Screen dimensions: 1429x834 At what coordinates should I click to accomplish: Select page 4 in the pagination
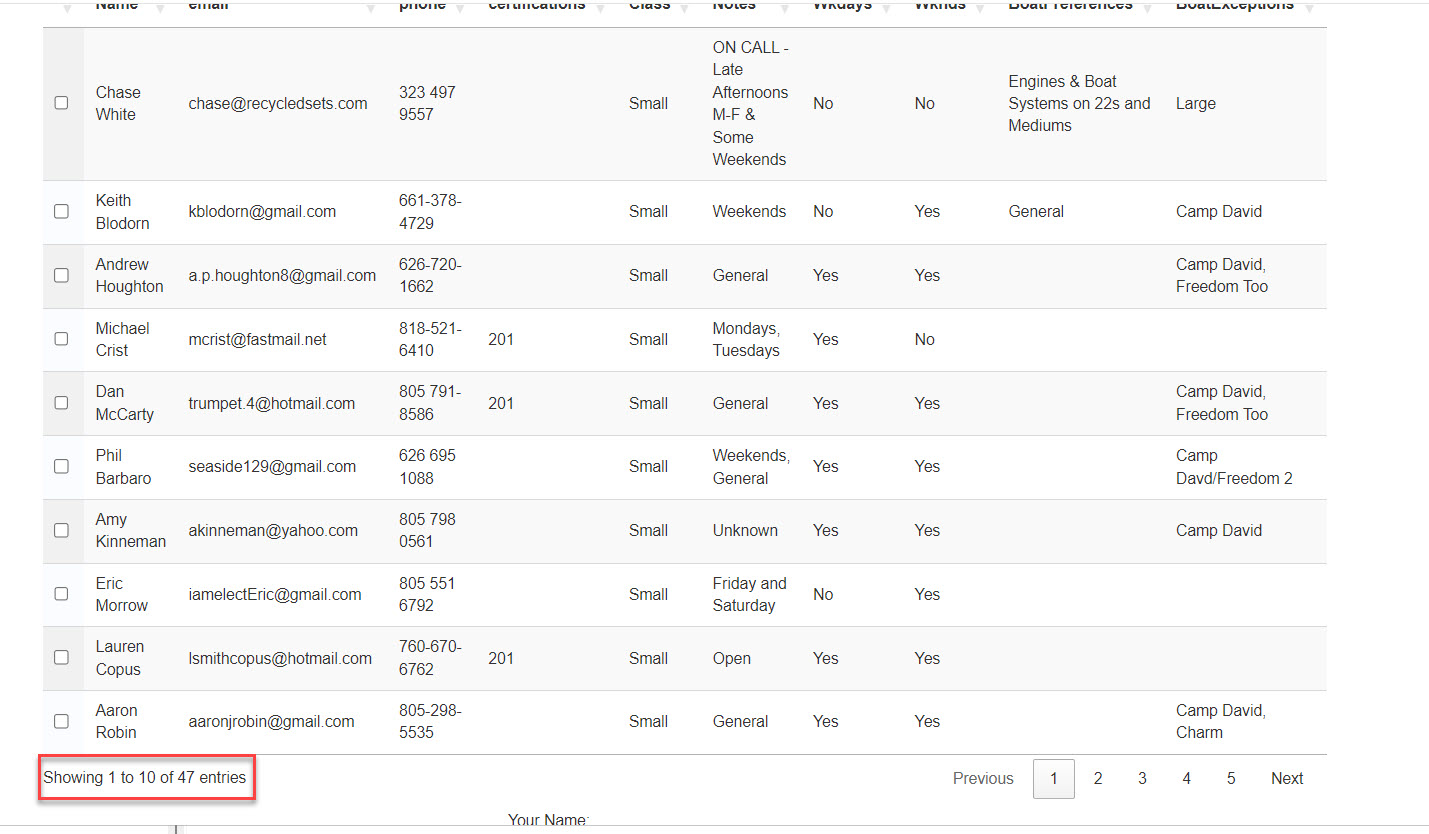tap(1186, 779)
